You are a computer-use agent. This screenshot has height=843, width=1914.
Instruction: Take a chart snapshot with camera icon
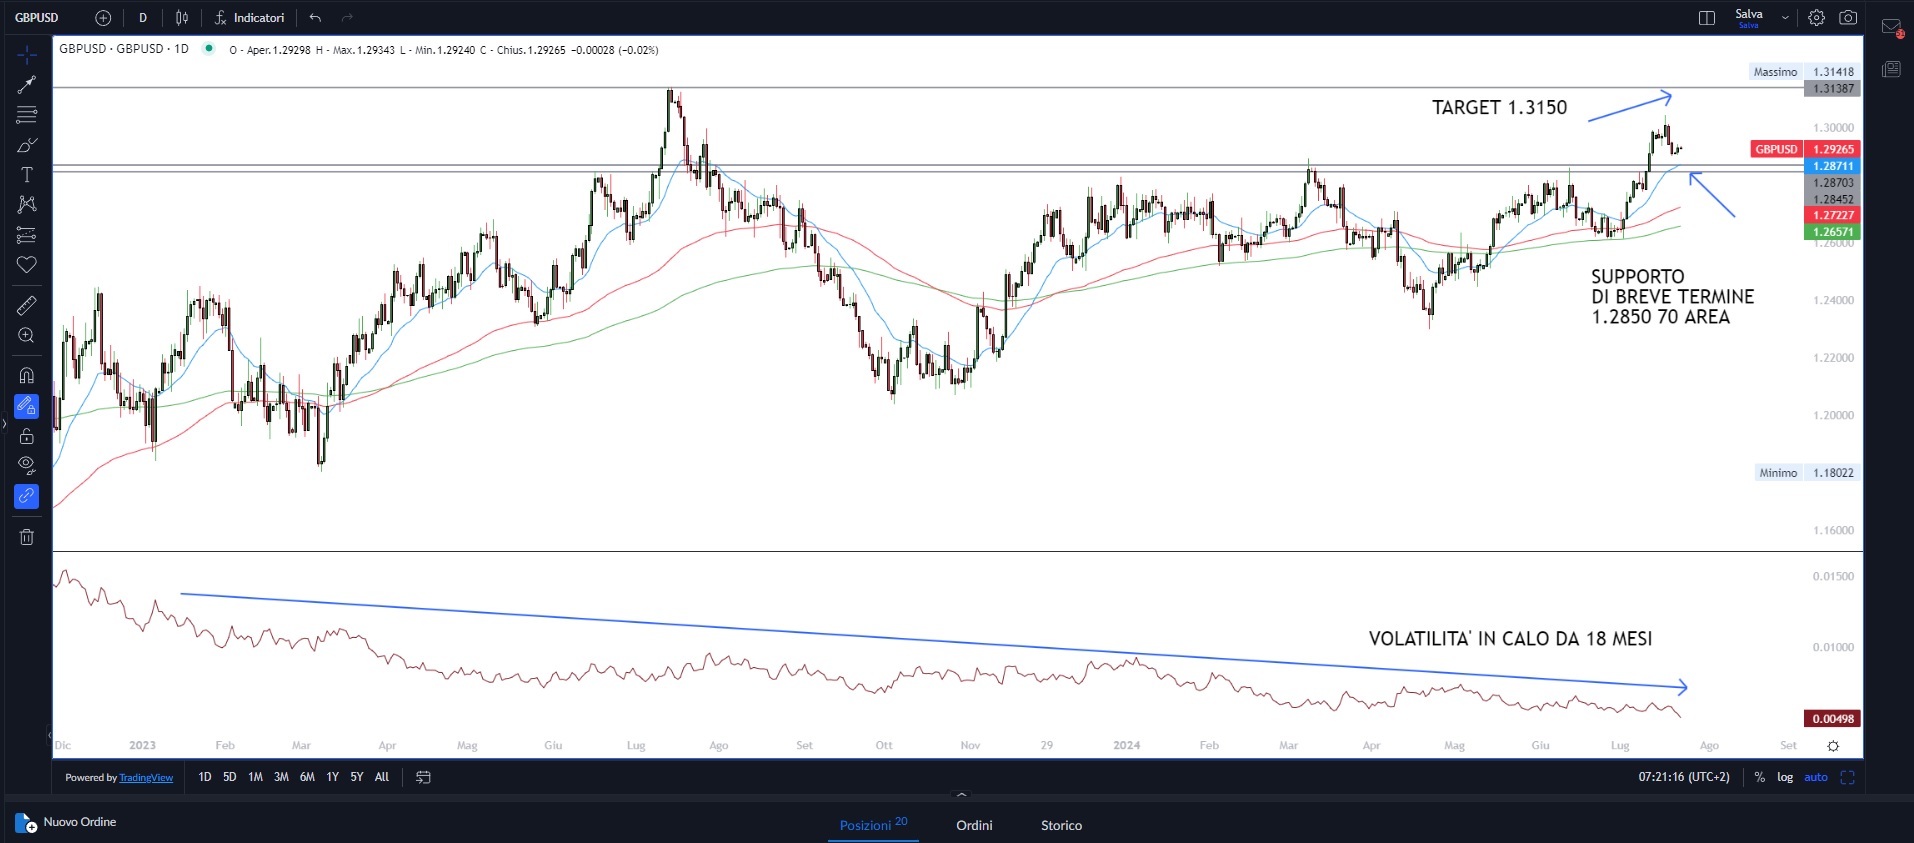(x=1848, y=18)
